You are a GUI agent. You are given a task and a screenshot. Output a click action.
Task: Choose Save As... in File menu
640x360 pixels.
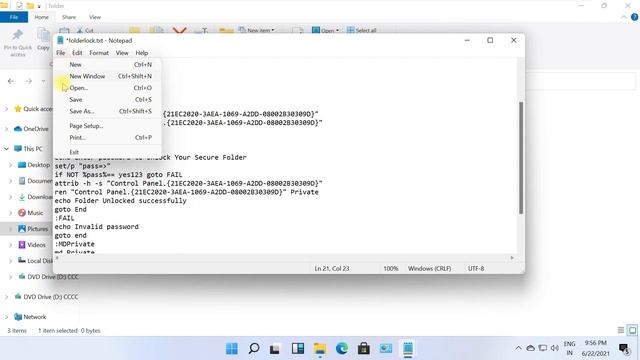(x=108, y=111)
